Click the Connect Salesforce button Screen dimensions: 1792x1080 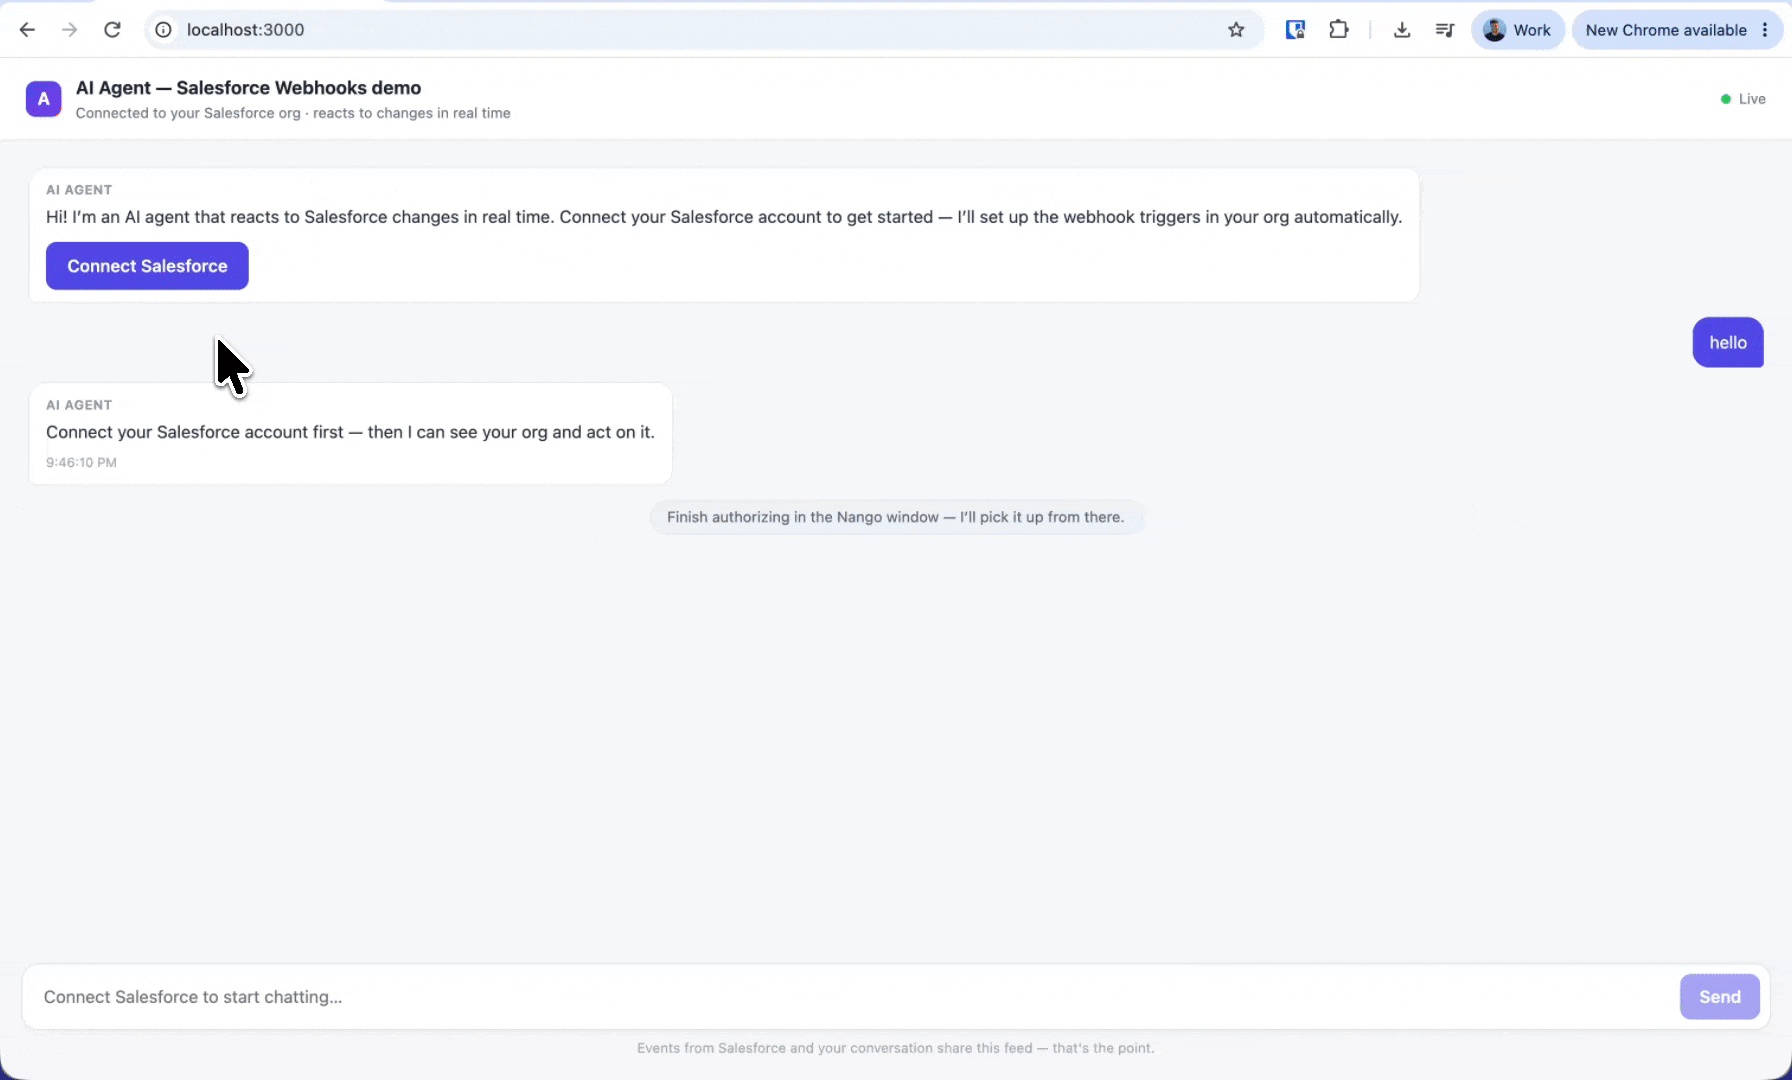coord(147,266)
